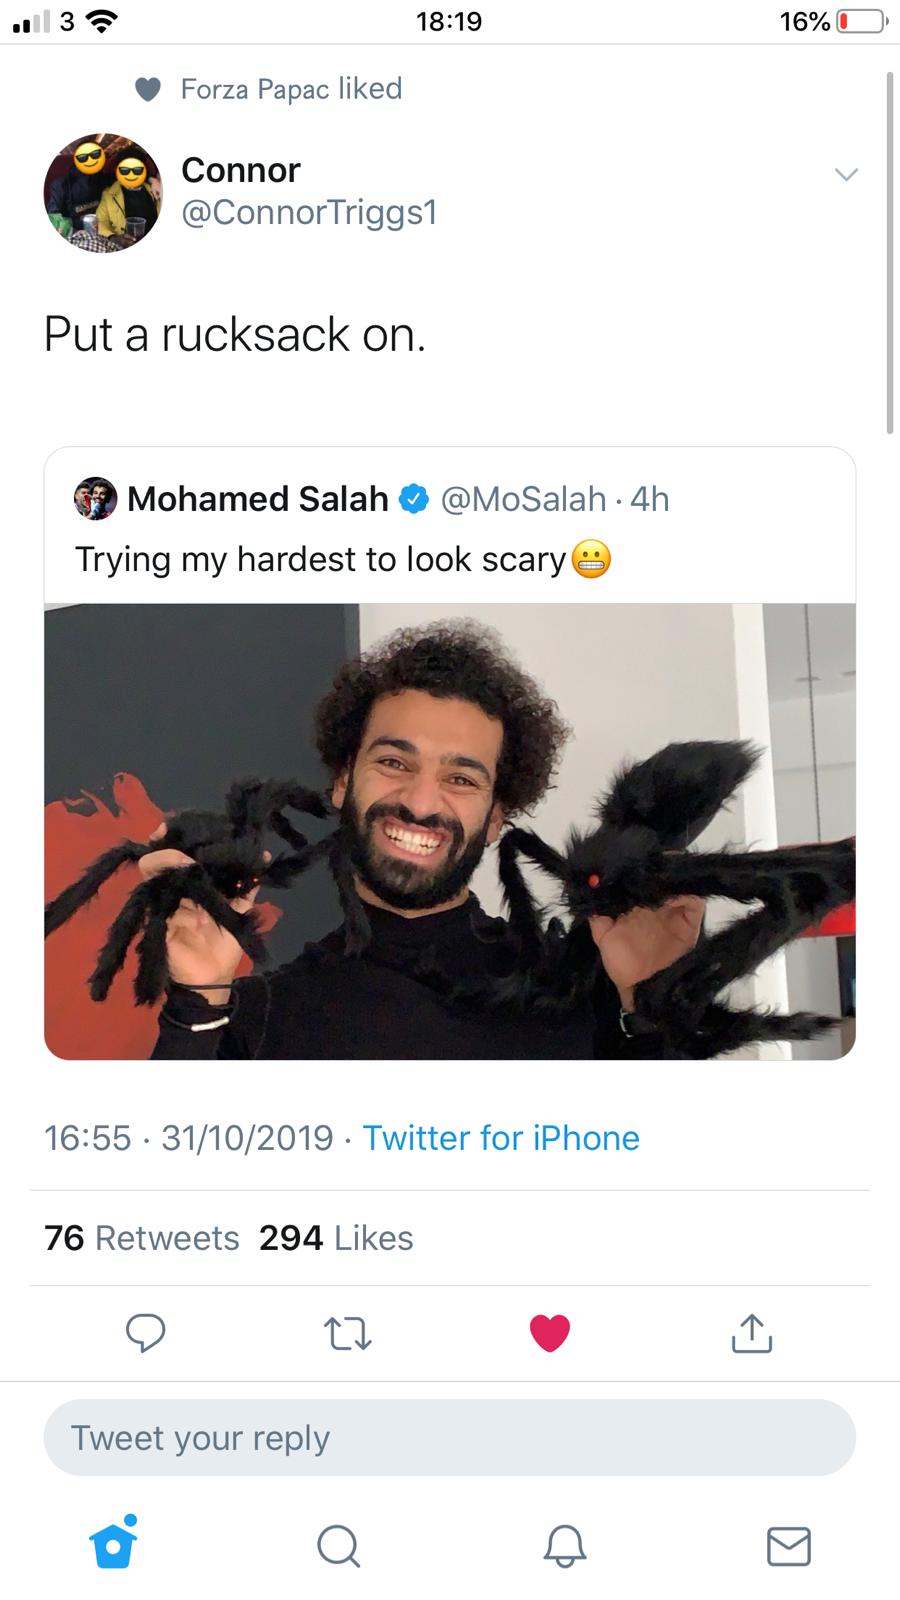Open the share tweet icon
This screenshot has height=1600, width=900.
tap(752, 1332)
